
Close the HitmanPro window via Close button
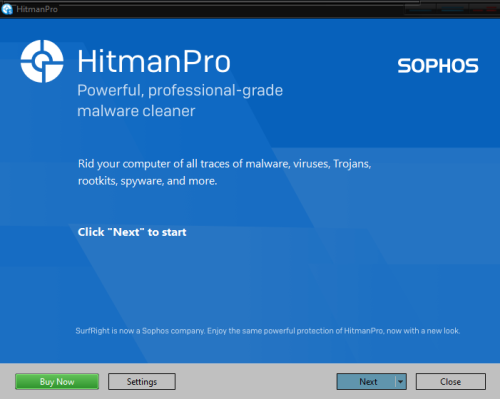451,382
